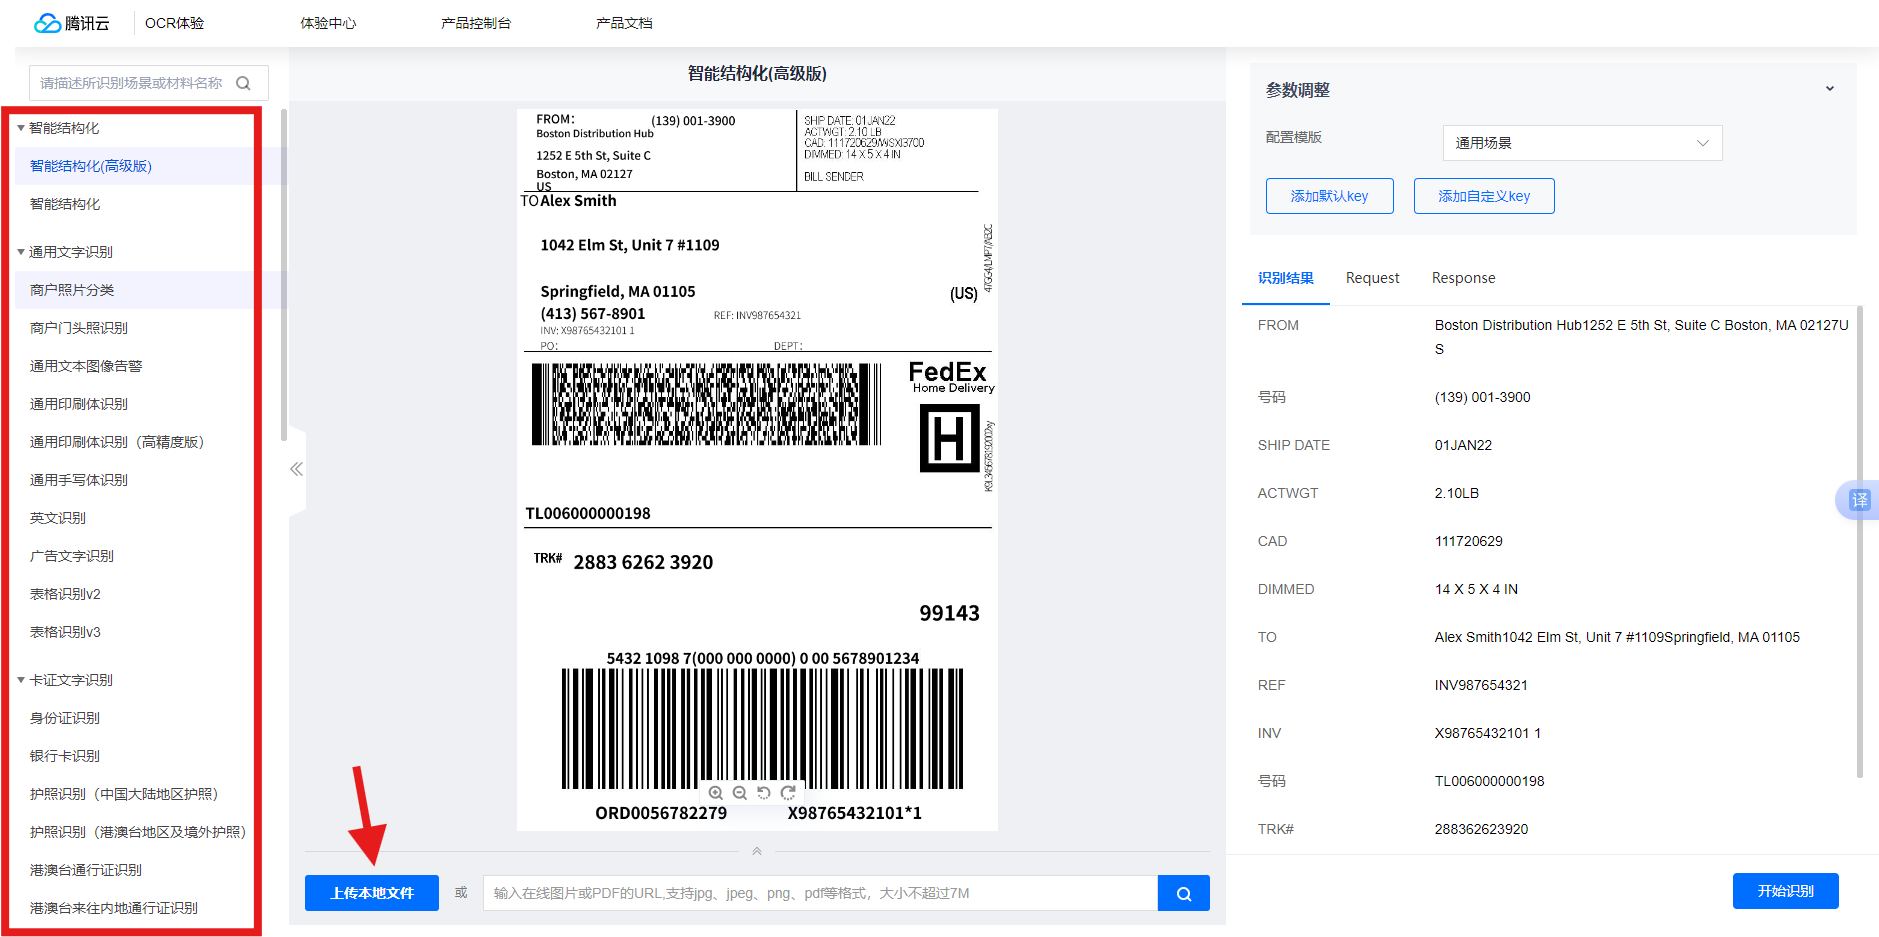Switch to the 识别结果 tab
Image resolution: width=1879 pixels, height=937 pixels.
coord(1286,278)
